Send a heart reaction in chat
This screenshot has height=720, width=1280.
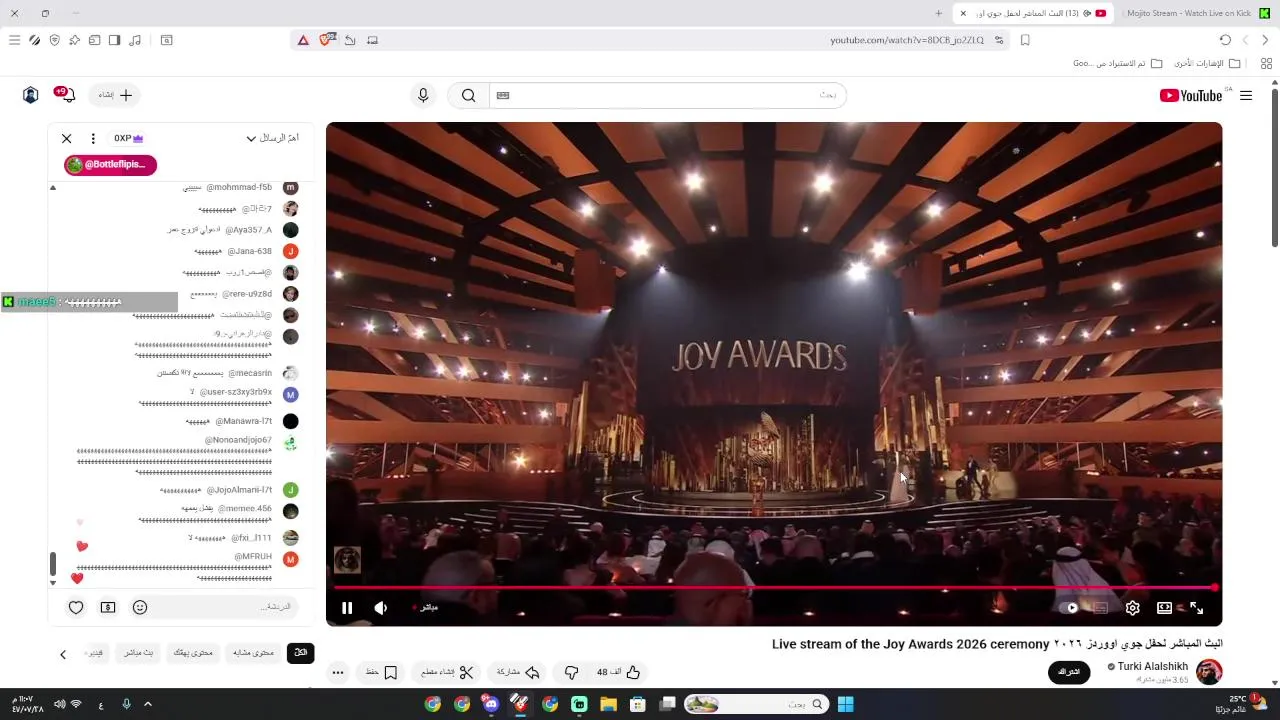coord(76,607)
